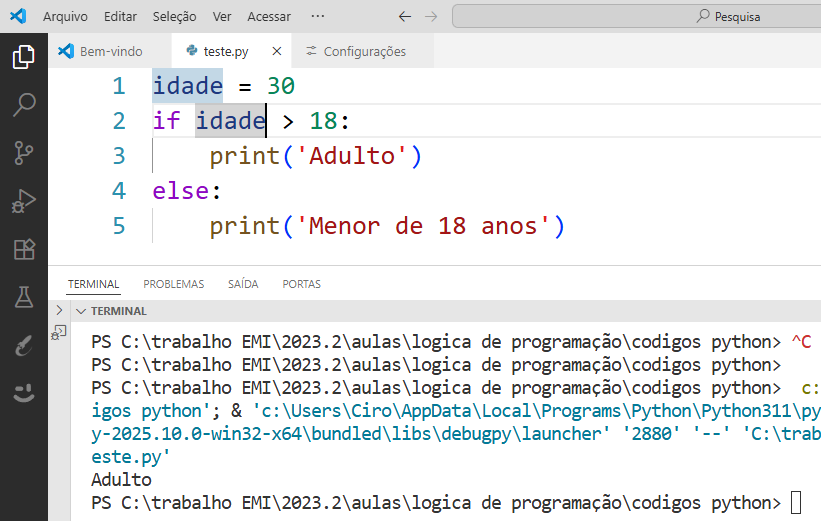
Task: Close the teste.py editor tab
Action: [277, 51]
